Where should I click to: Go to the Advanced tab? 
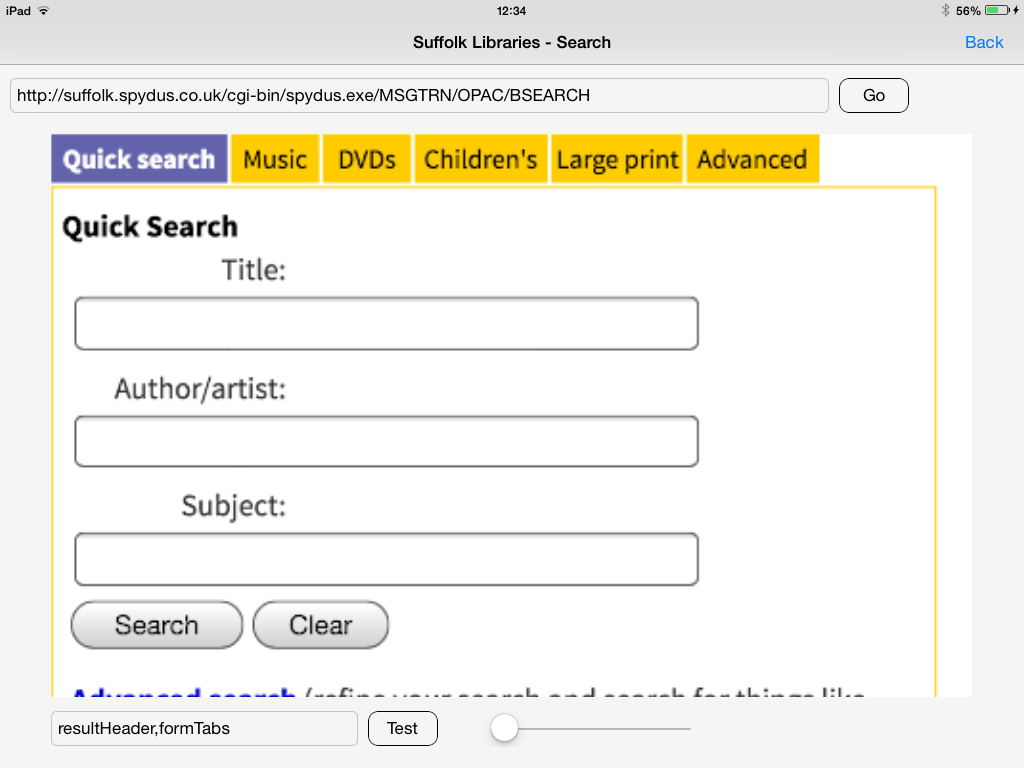click(x=752, y=160)
